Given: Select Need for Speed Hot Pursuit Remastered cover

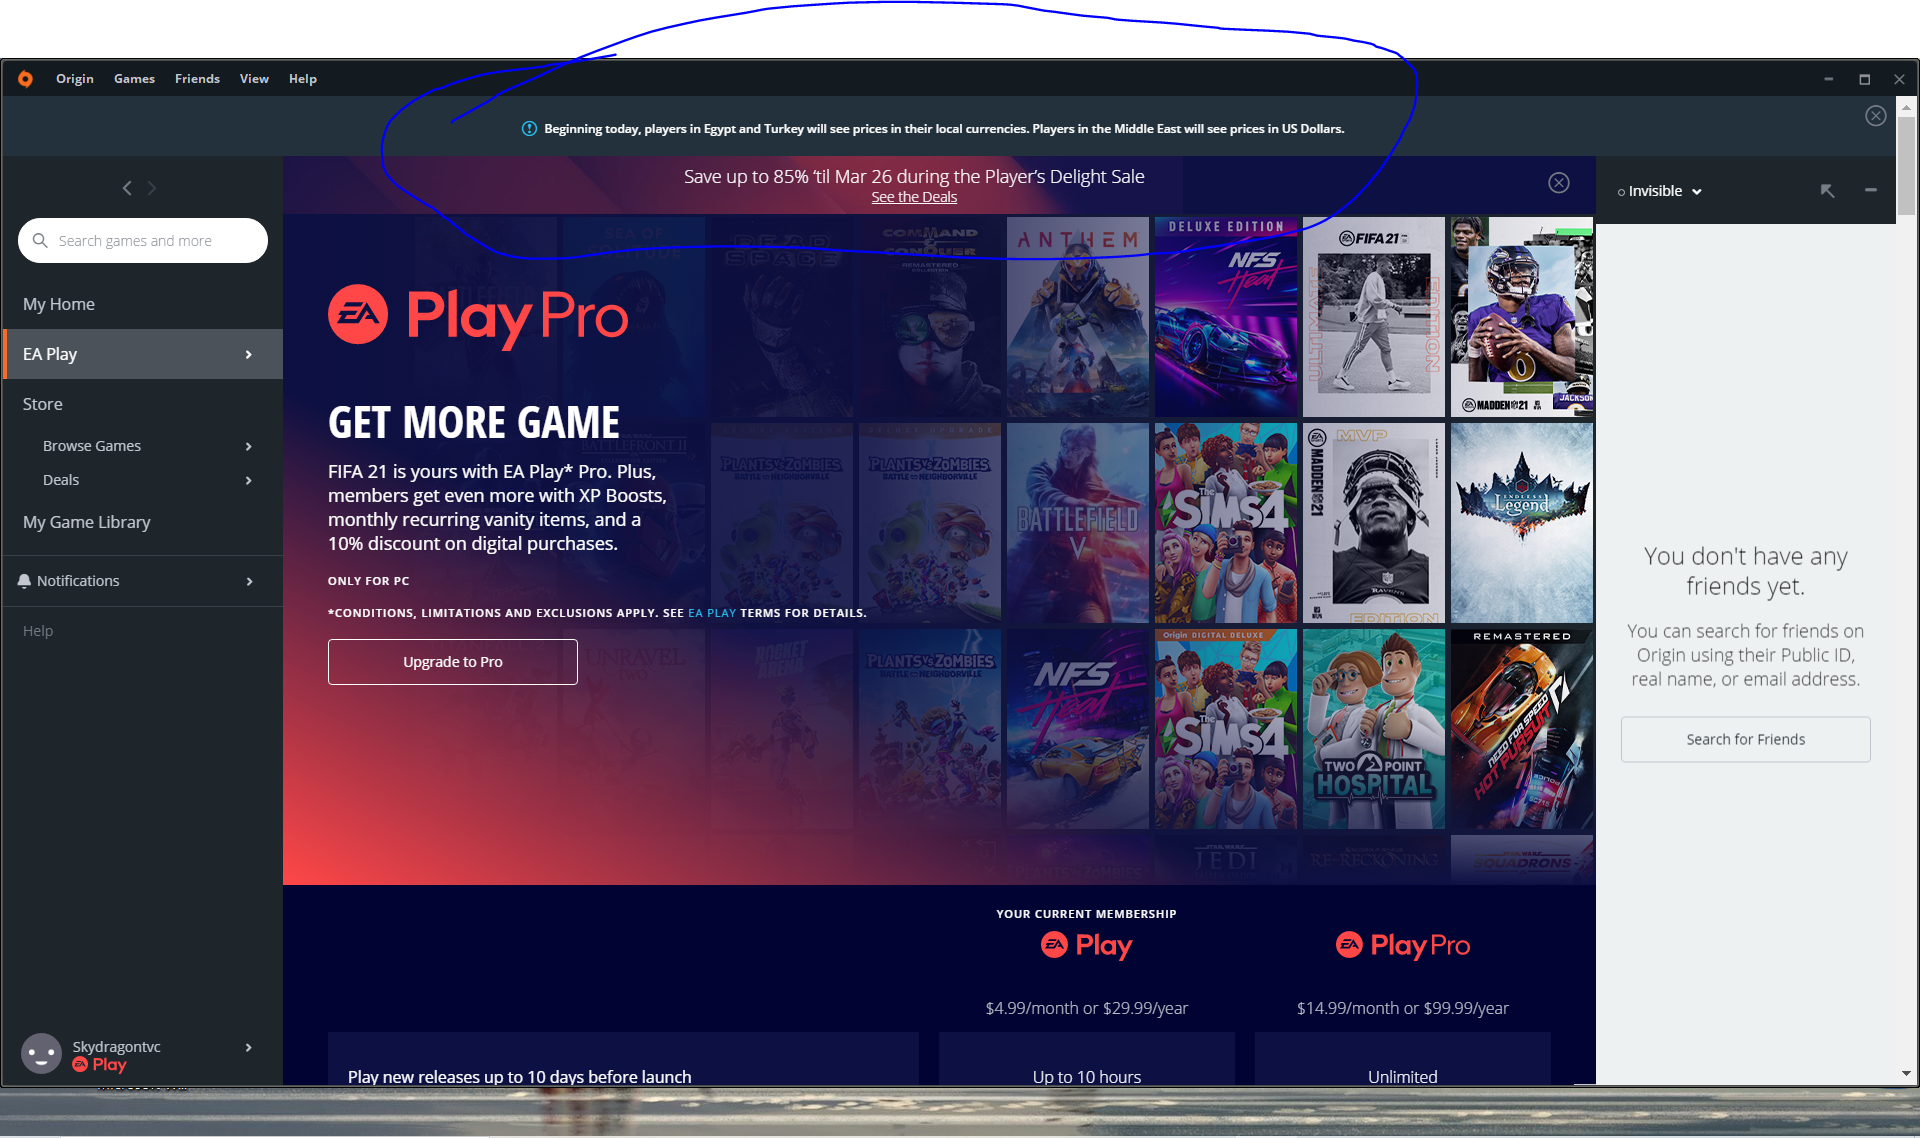Looking at the screenshot, I should point(1522,729).
